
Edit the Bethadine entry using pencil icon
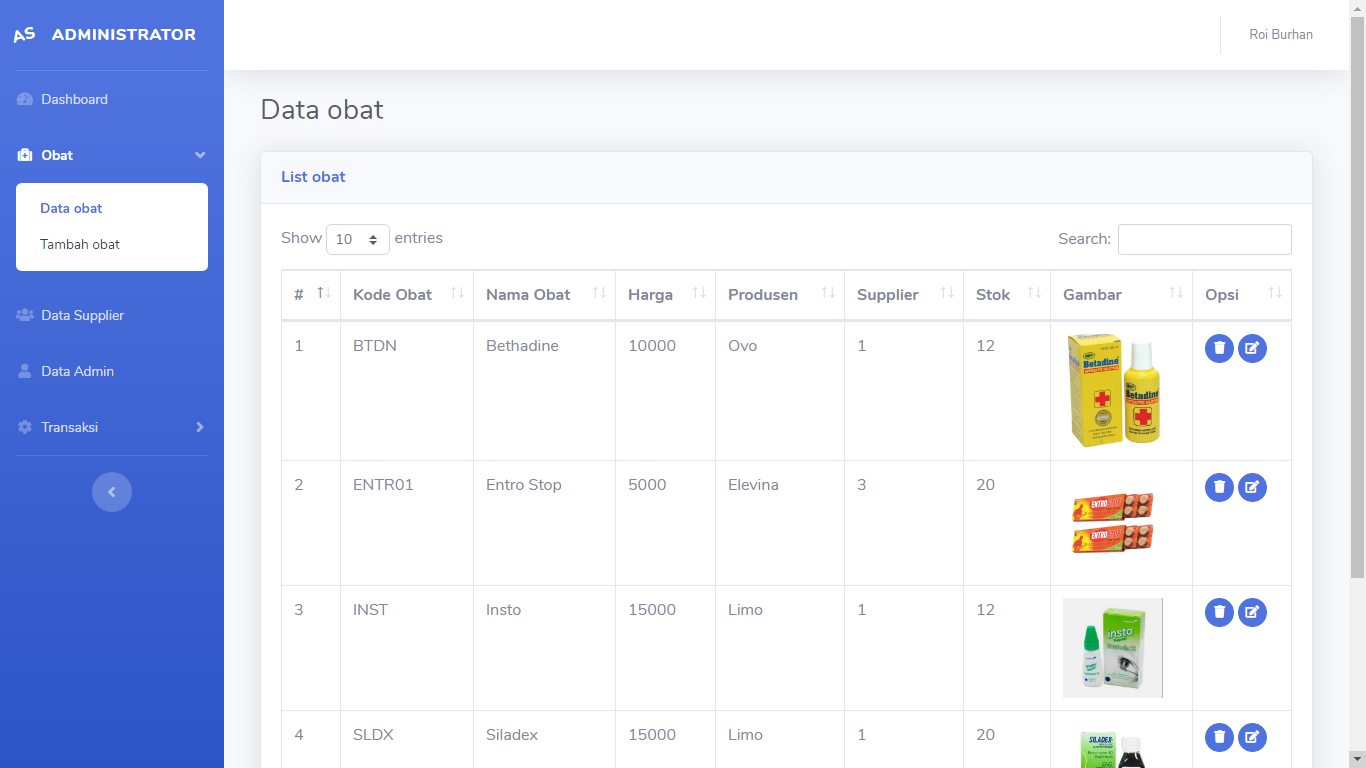pyautogui.click(x=1252, y=348)
